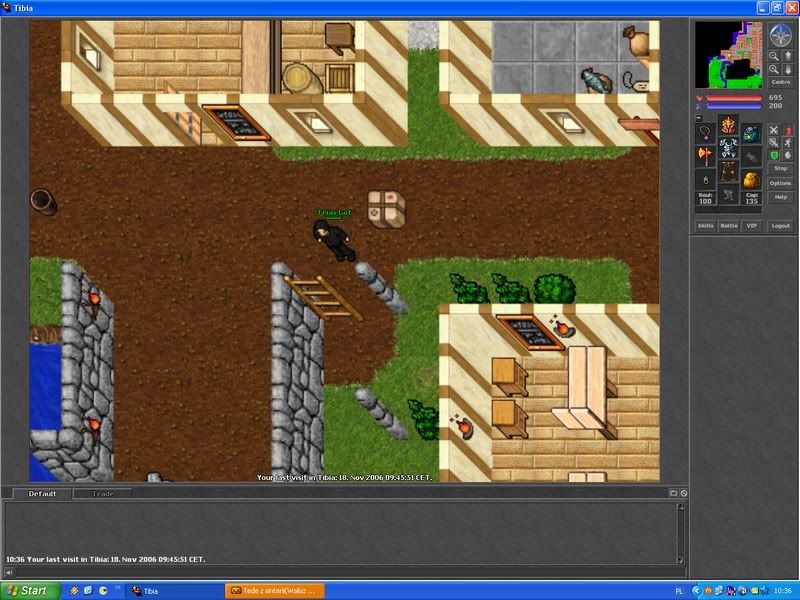The height and width of the screenshot is (600, 800).
Task: Toggle the secure mode hand icon
Action: click(x=788, y=155)
